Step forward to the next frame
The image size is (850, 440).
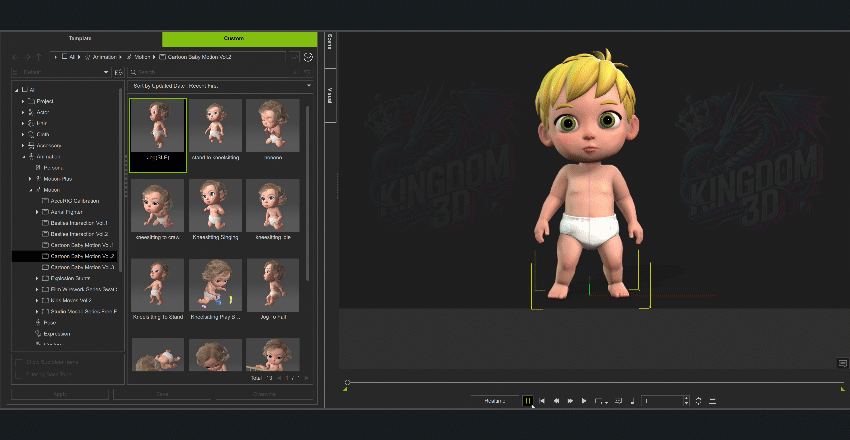pyautogui.click(x=570, y=401)
